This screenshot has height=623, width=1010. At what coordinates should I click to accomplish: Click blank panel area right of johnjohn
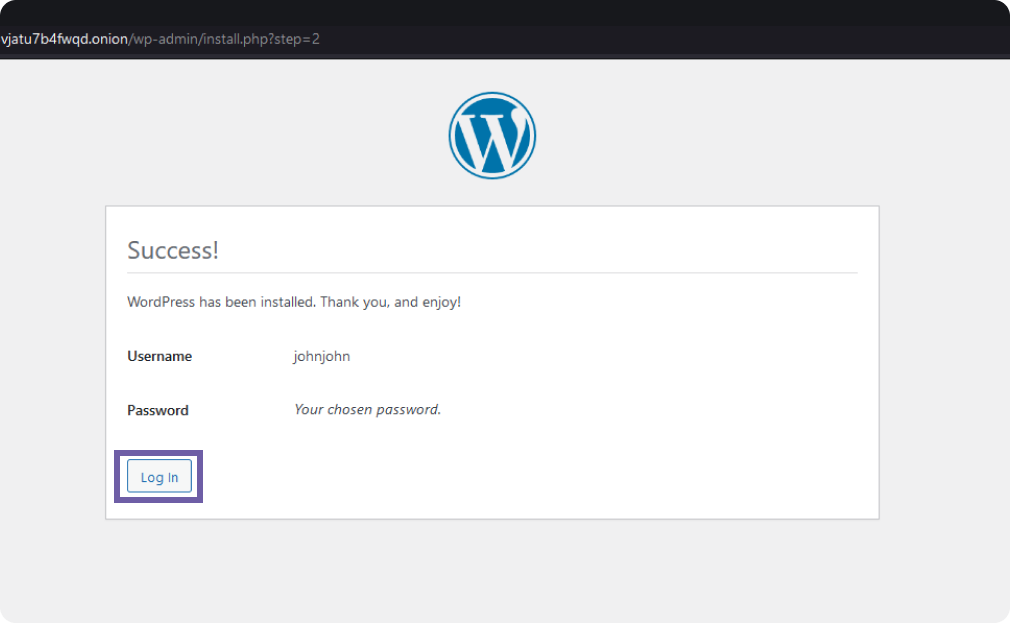600,356
